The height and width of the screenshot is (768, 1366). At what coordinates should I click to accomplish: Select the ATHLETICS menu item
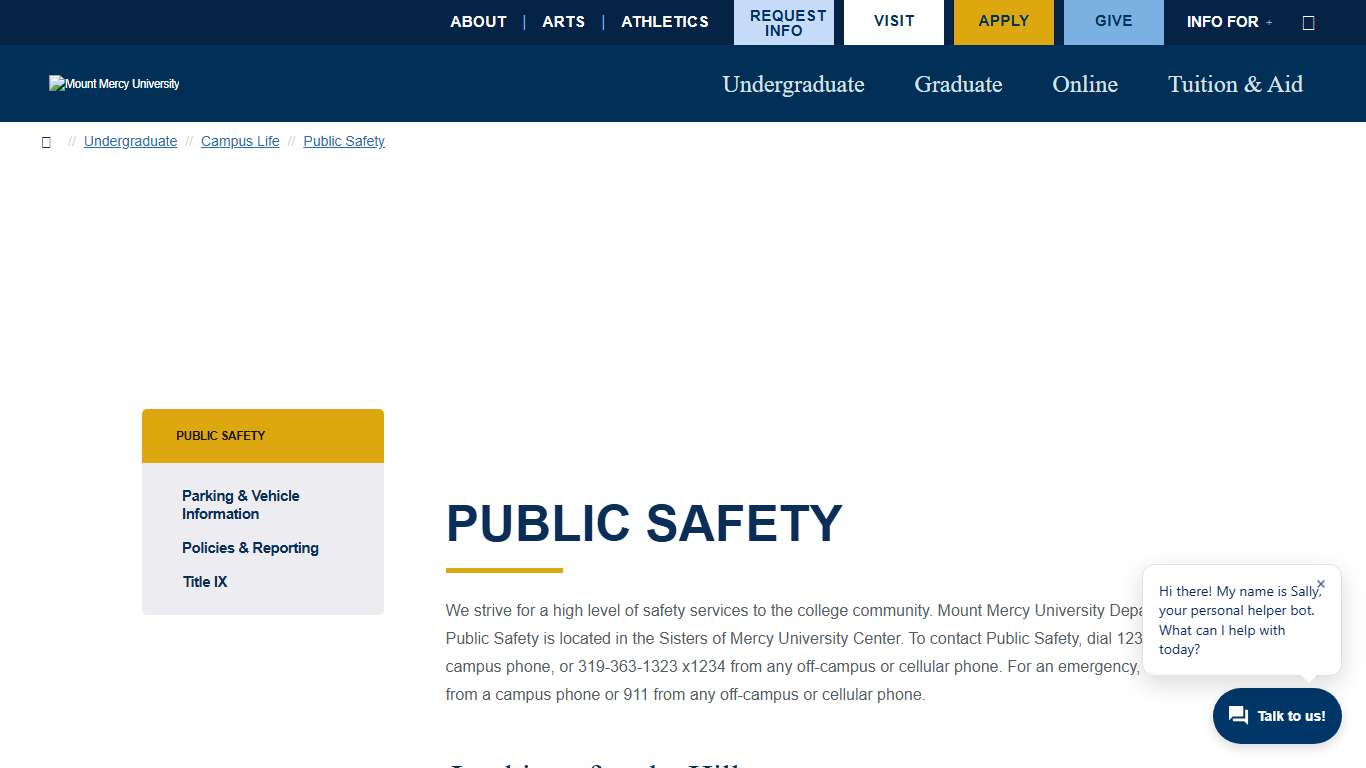664,21
